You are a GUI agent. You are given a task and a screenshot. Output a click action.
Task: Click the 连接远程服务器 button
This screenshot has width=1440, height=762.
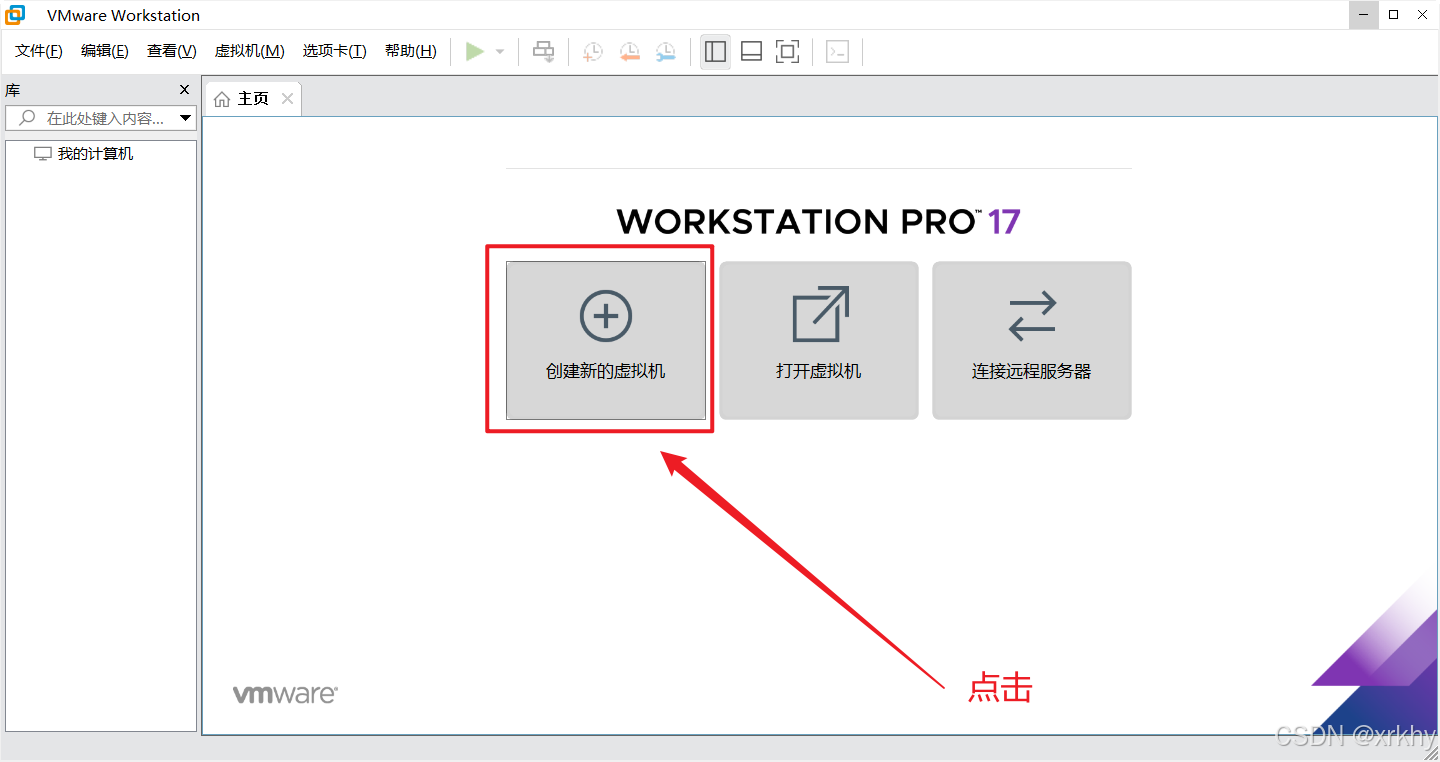[x=1032, y=340]
